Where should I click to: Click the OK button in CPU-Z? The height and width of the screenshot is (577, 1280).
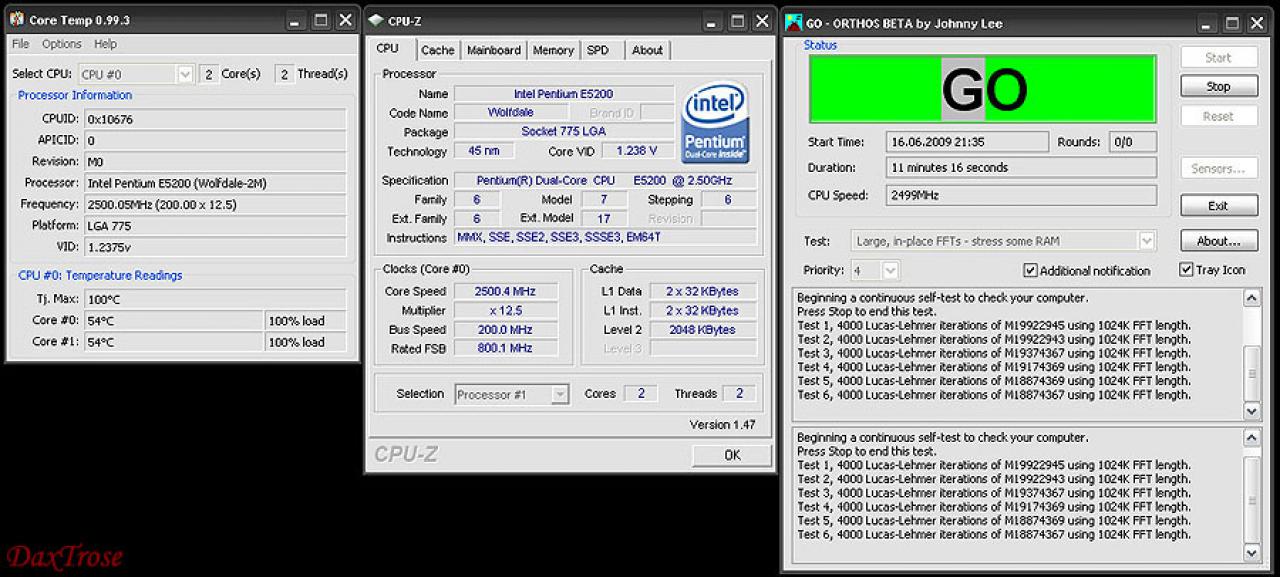[x=732, y=455]
